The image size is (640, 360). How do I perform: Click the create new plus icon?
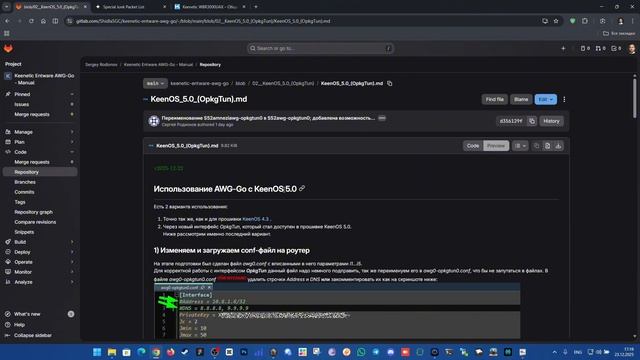[563, 49]
